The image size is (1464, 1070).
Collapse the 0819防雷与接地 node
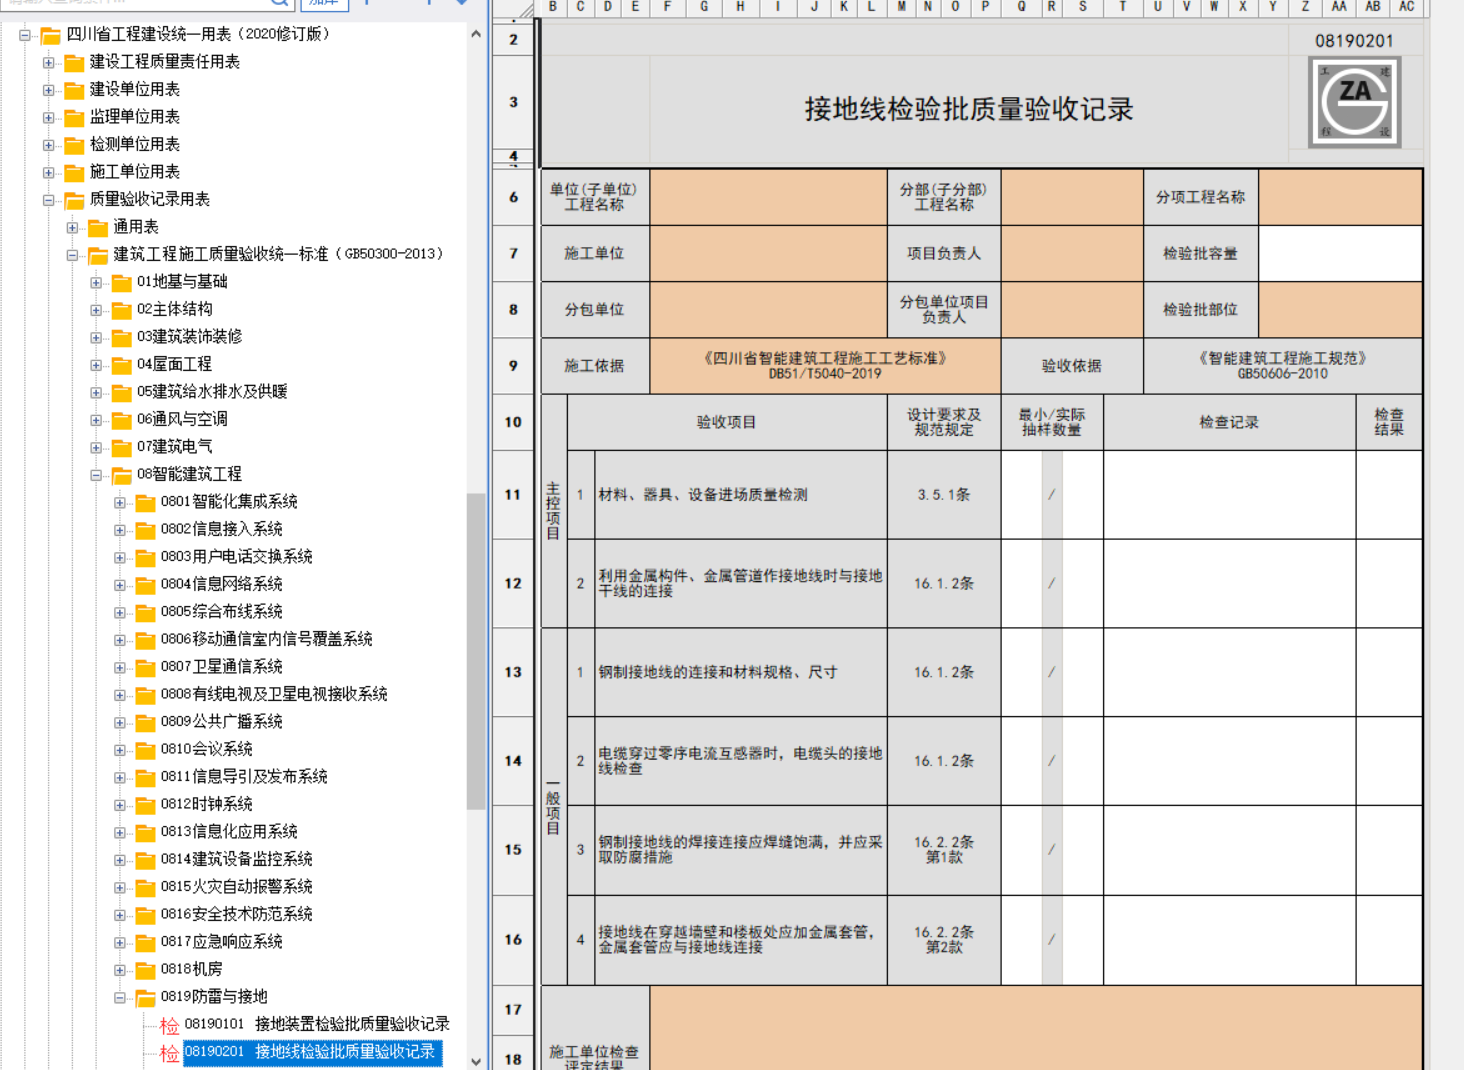pyautogui.click(x=120, y=998)
